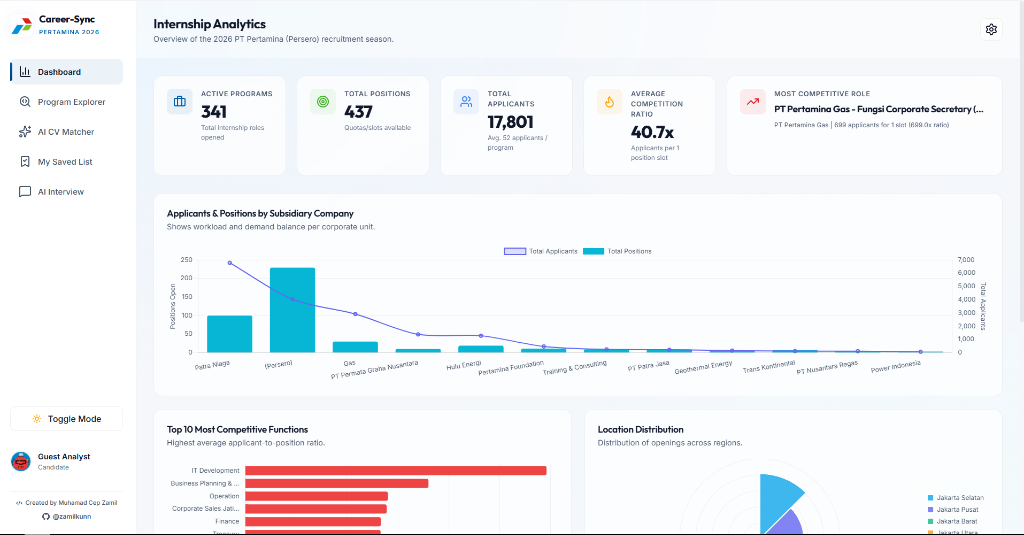1024x535 pixels.
Task: Click the Hulu Energi positions bar
Action: pos(481,349)
